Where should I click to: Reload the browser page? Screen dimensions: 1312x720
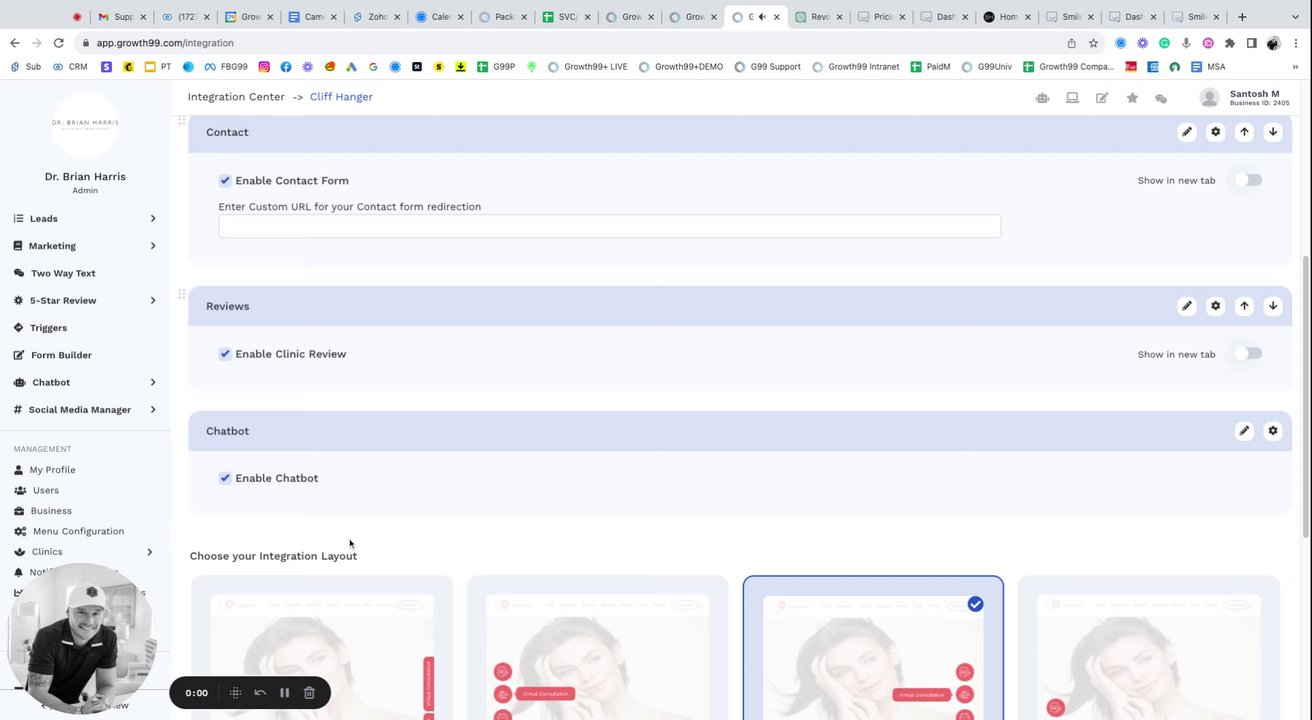pos(58,43)
